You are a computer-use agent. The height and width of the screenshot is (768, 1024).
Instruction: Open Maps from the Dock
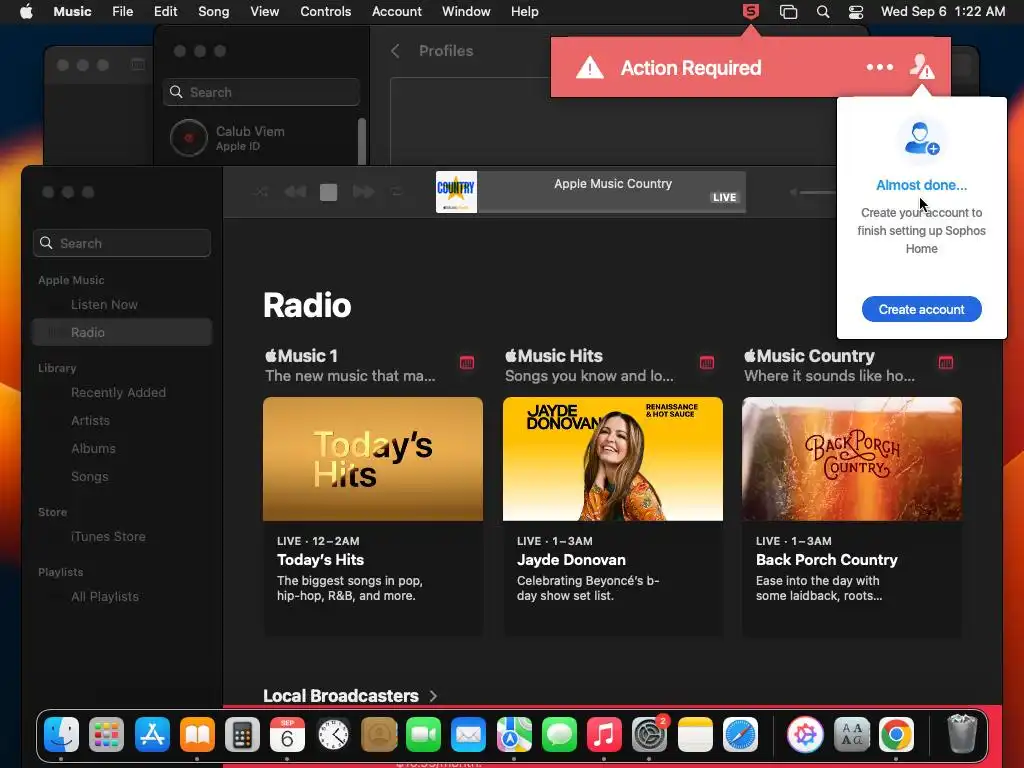point(514,735)
